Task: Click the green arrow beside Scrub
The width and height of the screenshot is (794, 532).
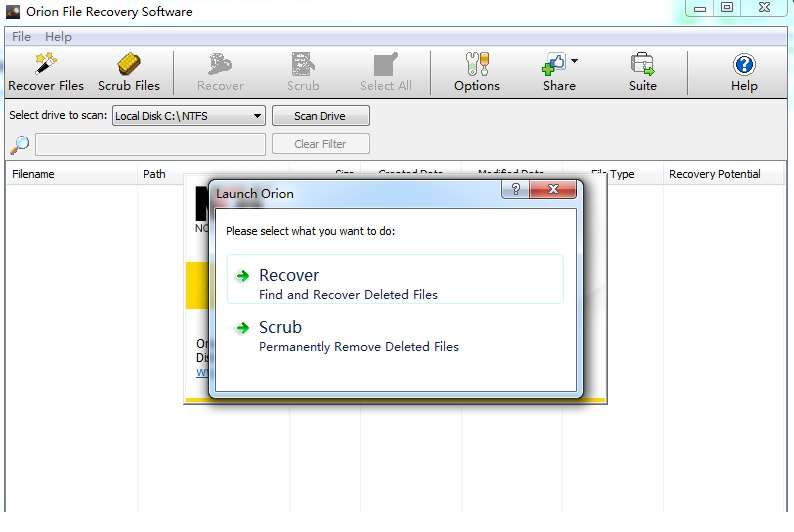Action: pos(243,328)
